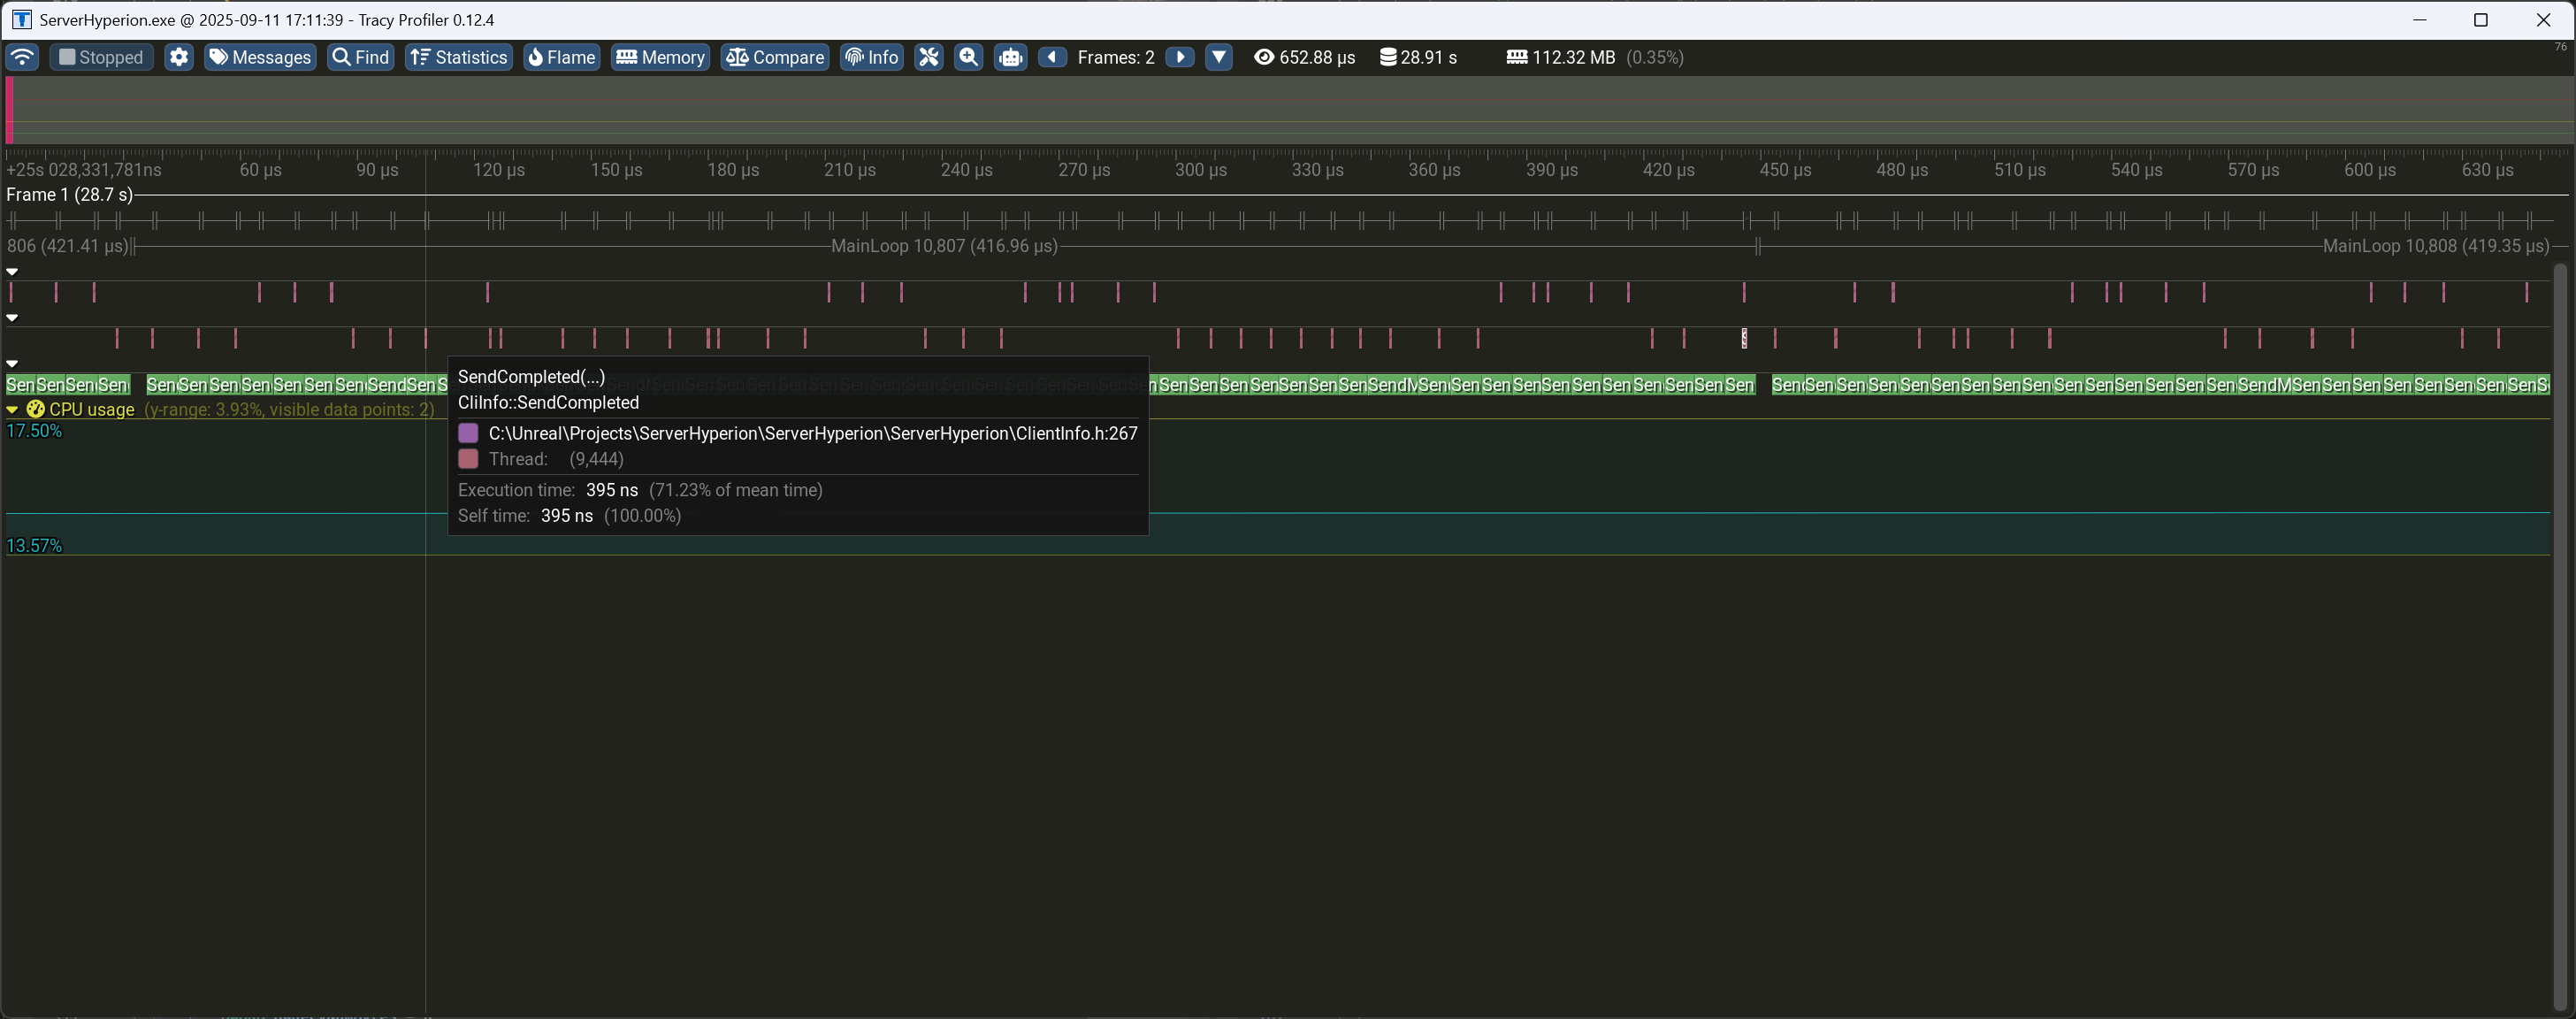Open the settings gear options

pyautogui.click(x=179, y=57)
